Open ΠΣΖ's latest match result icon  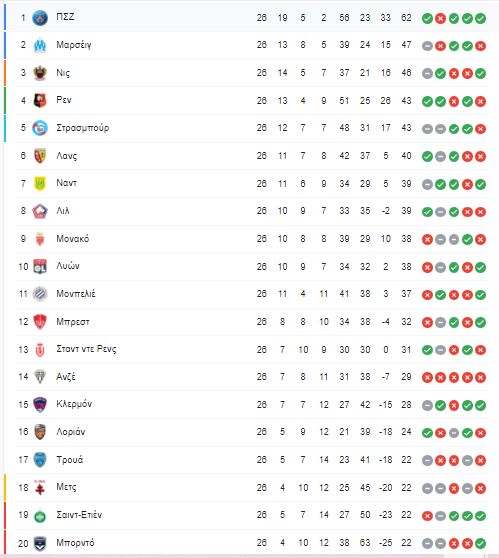pyautogui.click(x=480, y=18)
